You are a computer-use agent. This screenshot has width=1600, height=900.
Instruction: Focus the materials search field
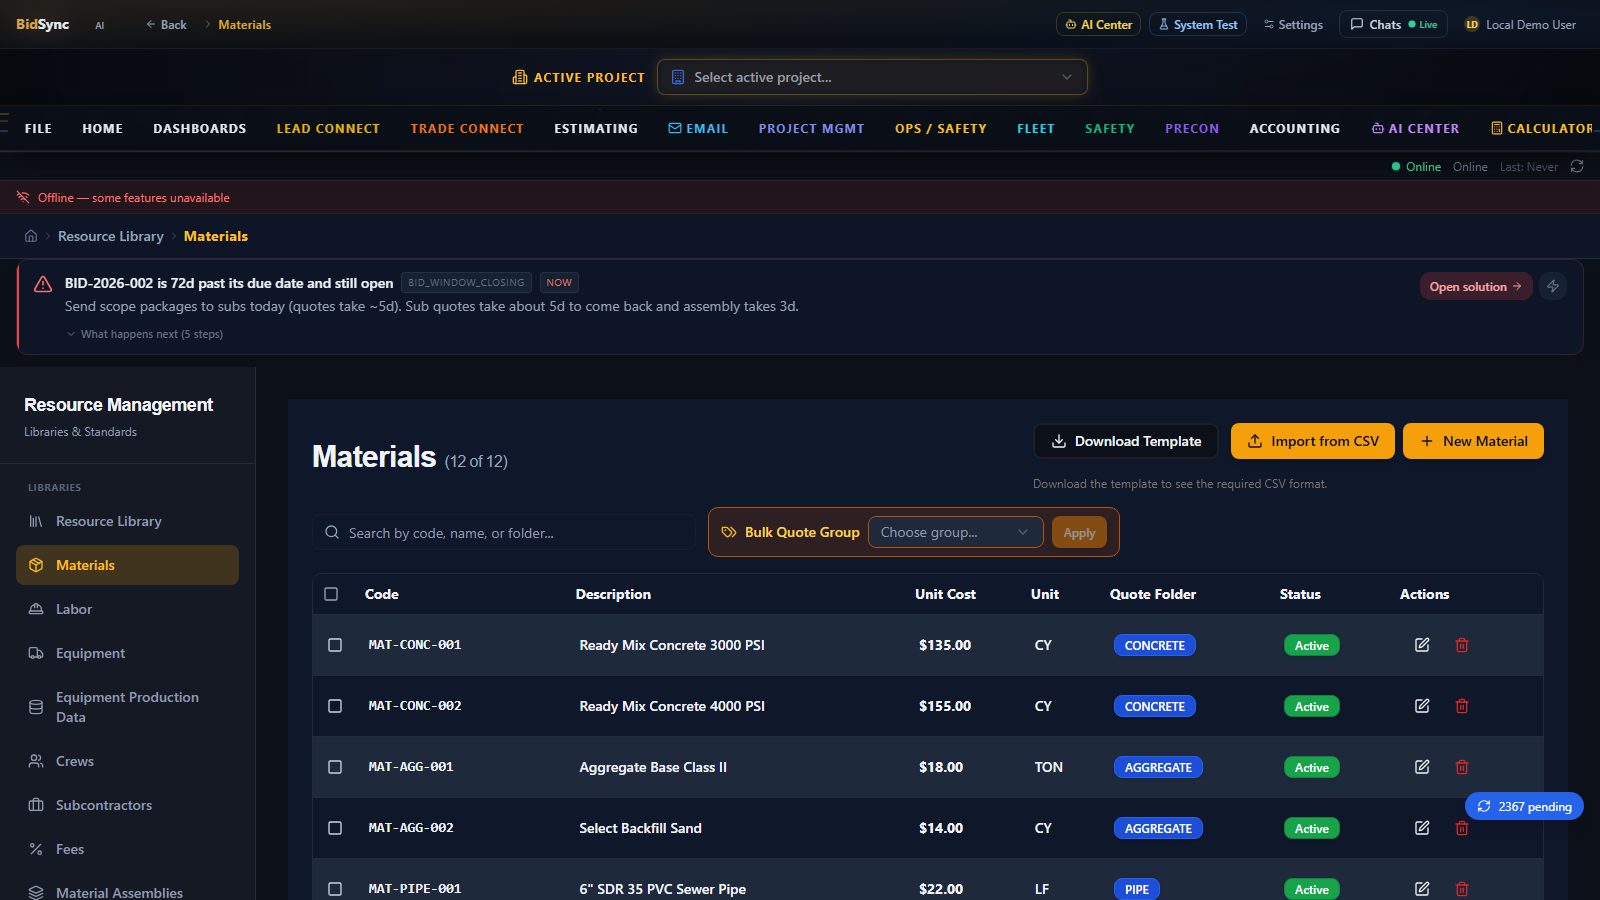504,533
